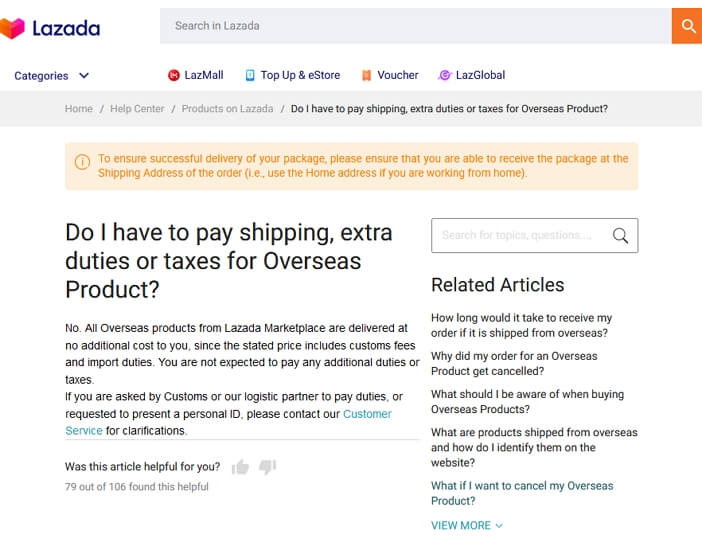Image resolution: width=702 pixels, height=546 pixels.
Task: Open 'Why did my order for an Overseas Product get cancelled' article
Action: tap(514, 363)
